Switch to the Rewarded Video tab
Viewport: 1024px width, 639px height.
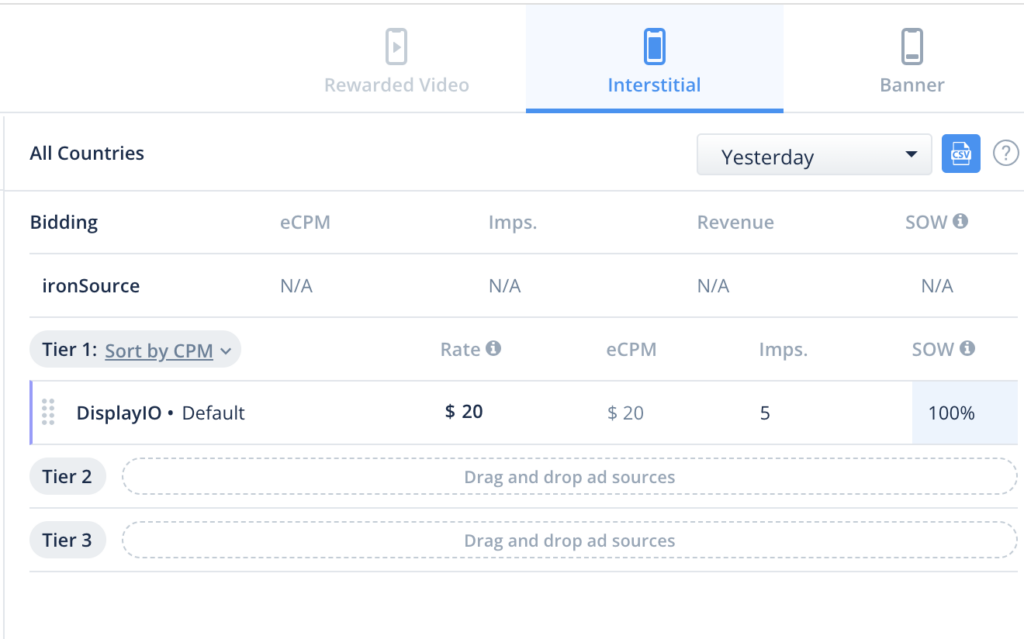396,60
